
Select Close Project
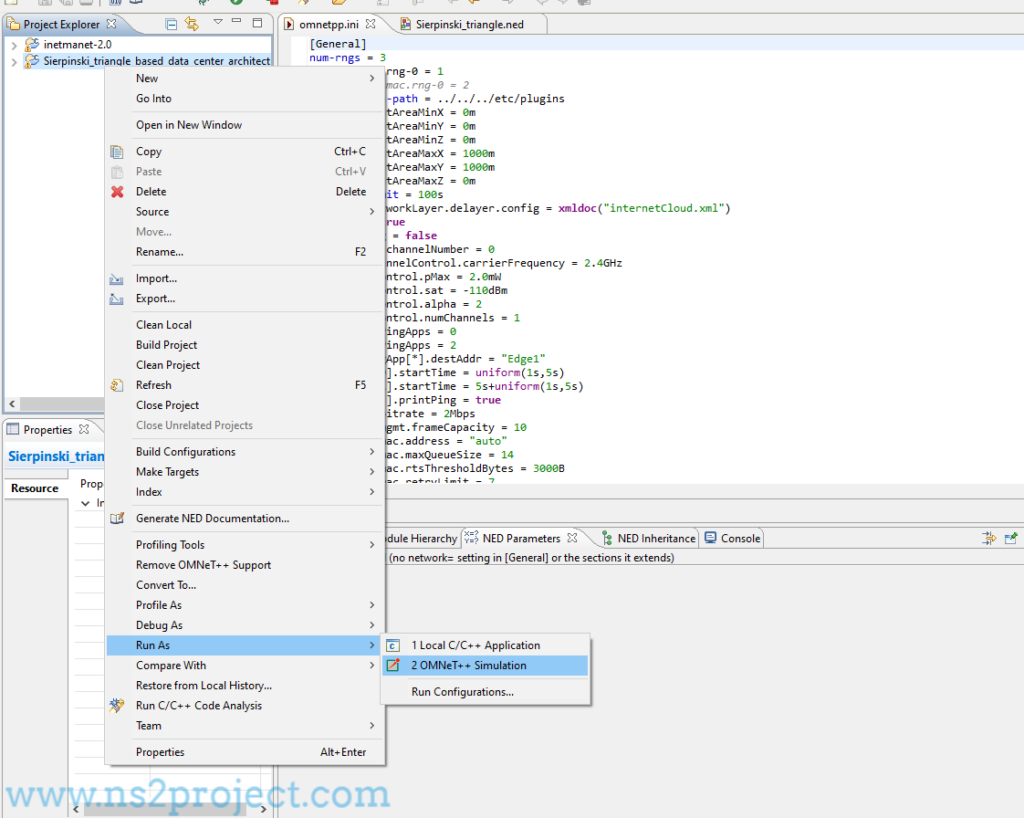coord(245,405)
